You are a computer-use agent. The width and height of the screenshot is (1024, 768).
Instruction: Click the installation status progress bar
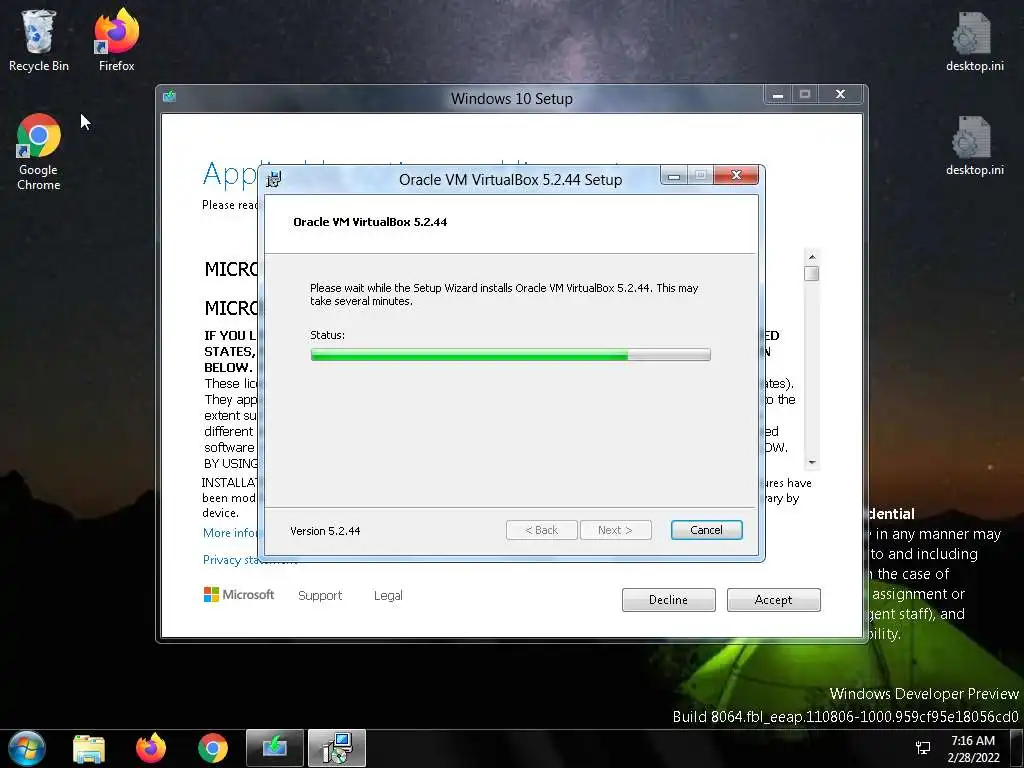(x=511, y=355)
